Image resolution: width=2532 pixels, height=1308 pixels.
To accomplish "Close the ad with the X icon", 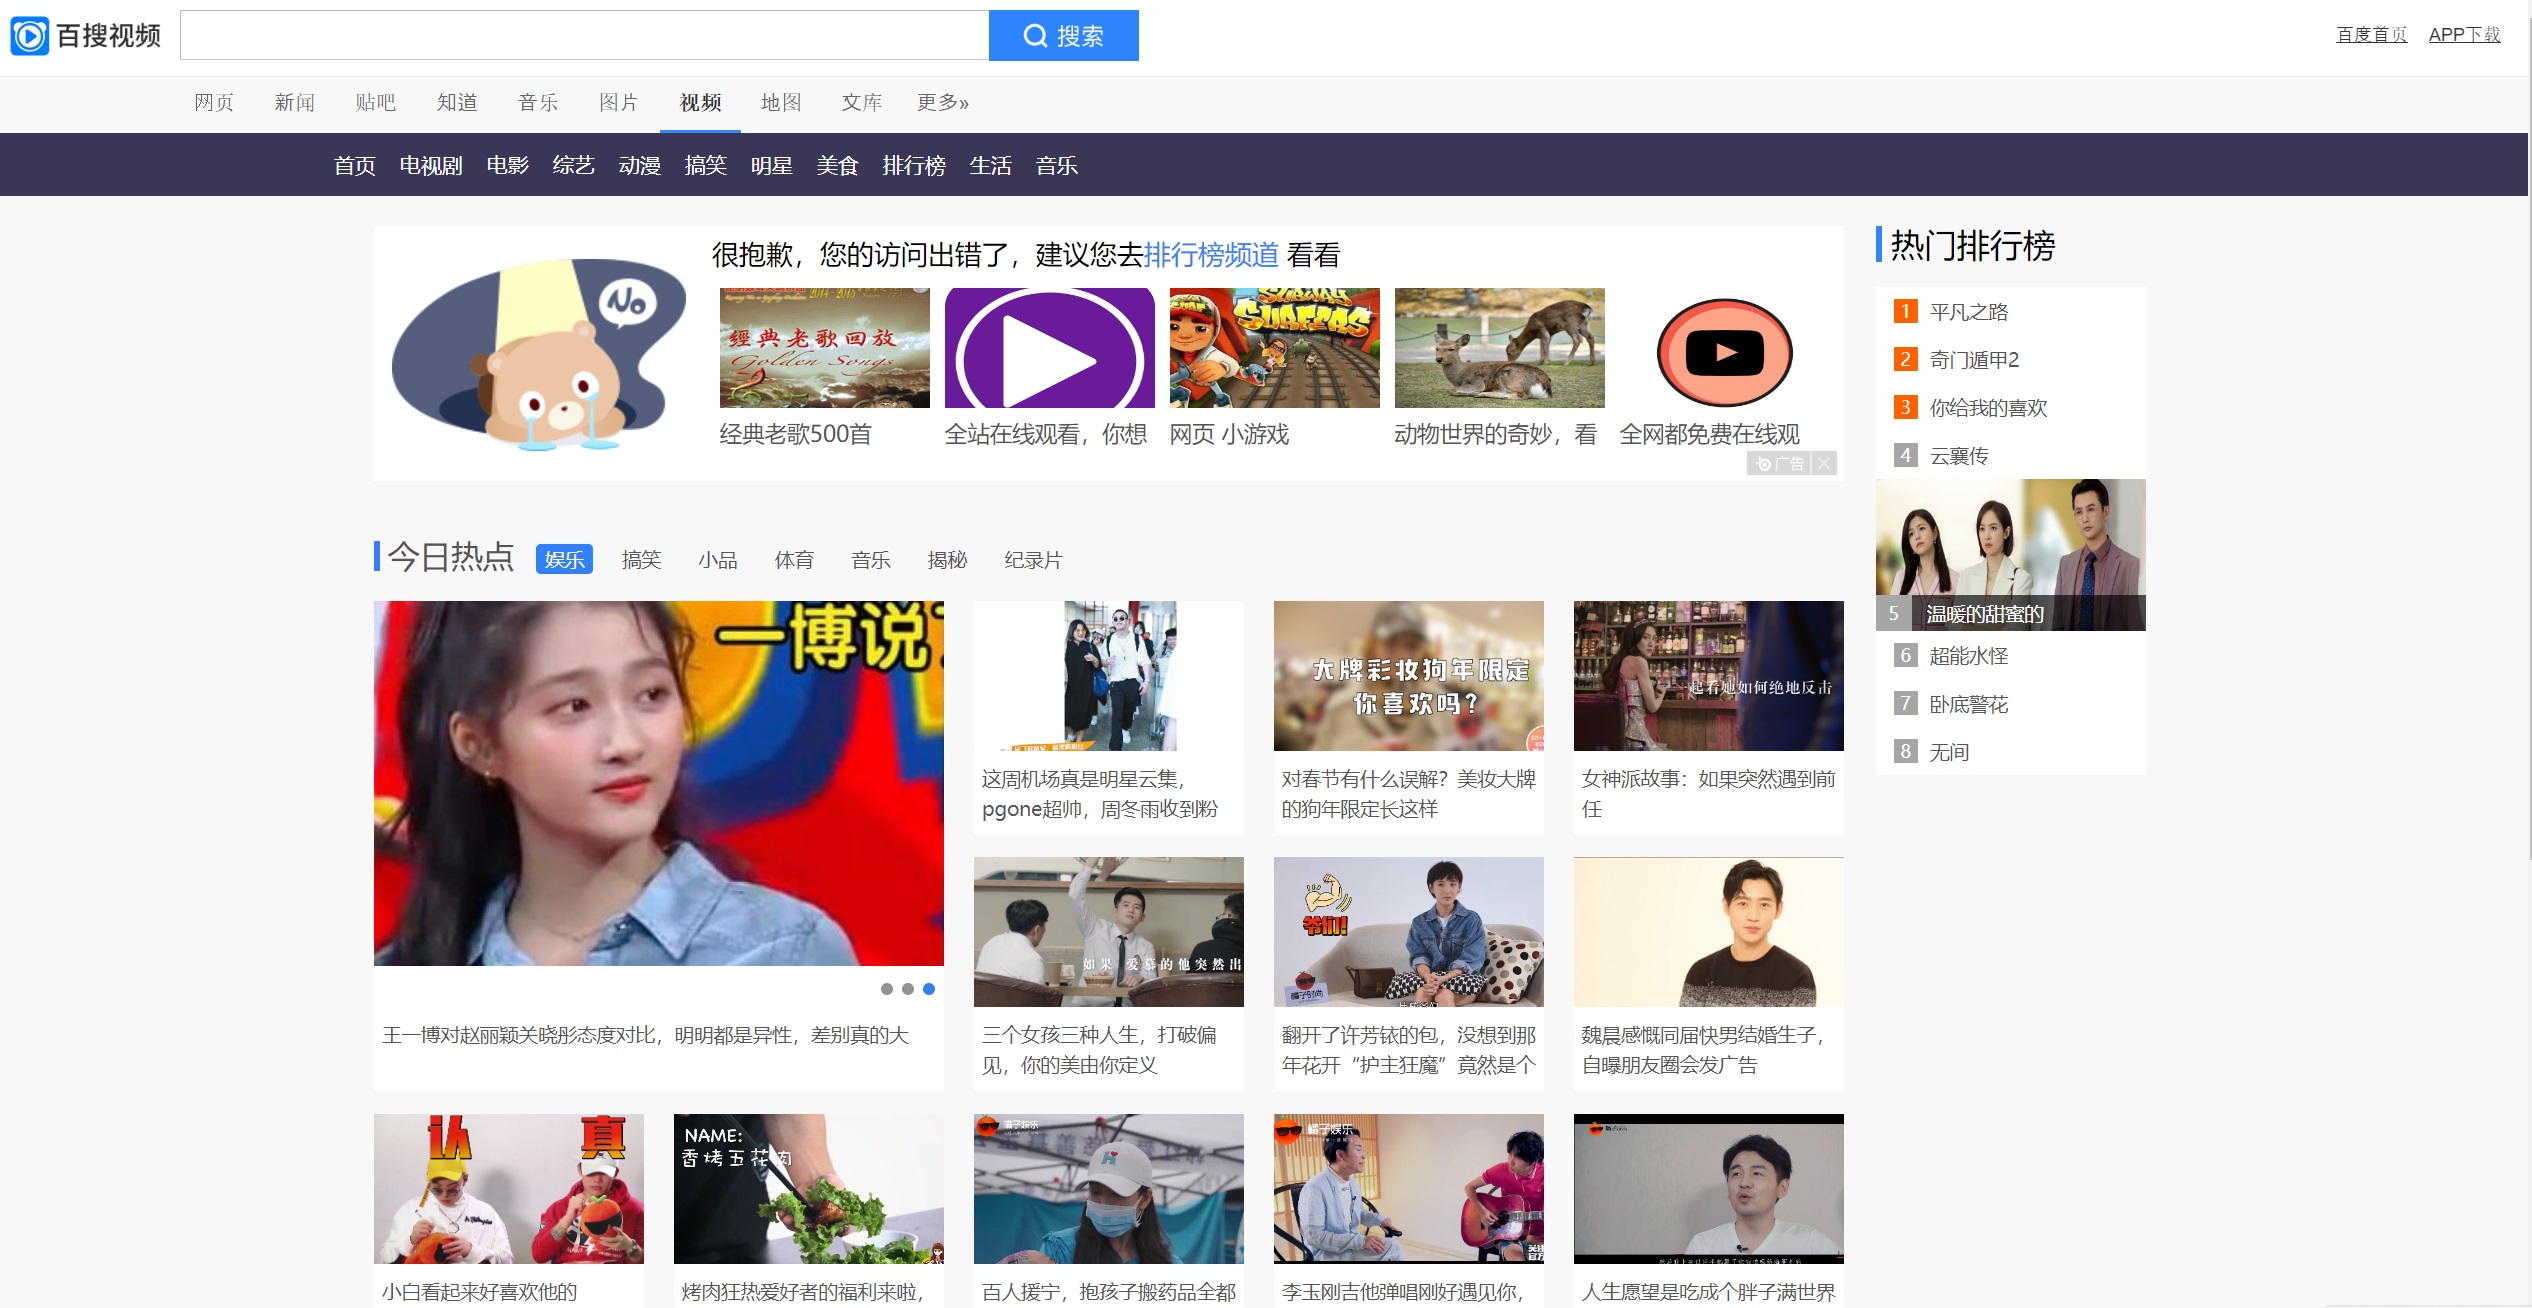I will pos(1824,464).
